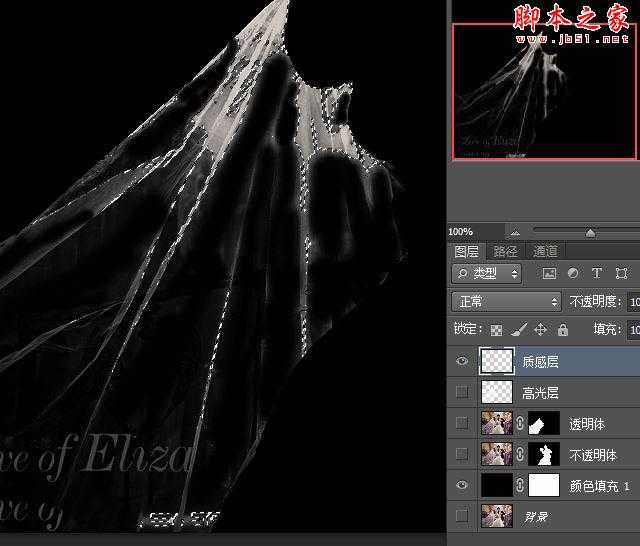Click the 填充 fill value field

pyautogui.click(x=633, y=330)
